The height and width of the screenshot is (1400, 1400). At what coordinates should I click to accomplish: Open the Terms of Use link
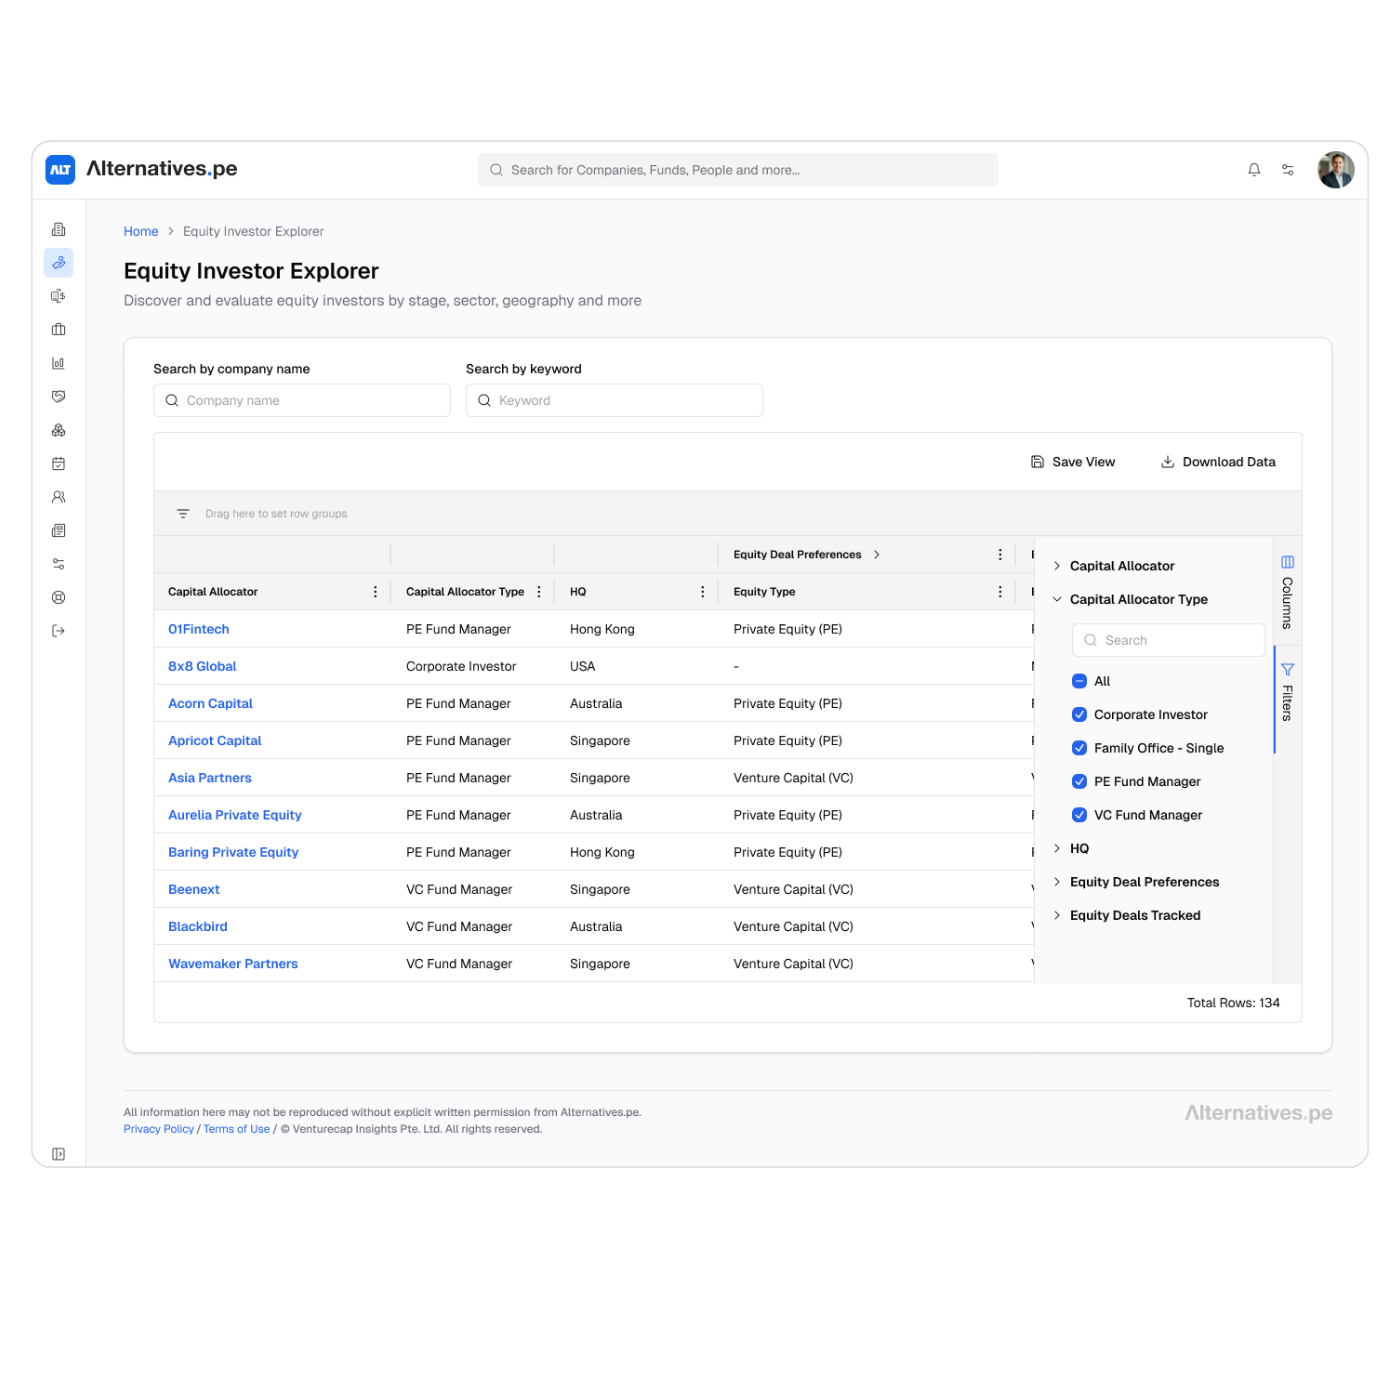tap(237, 1130)
